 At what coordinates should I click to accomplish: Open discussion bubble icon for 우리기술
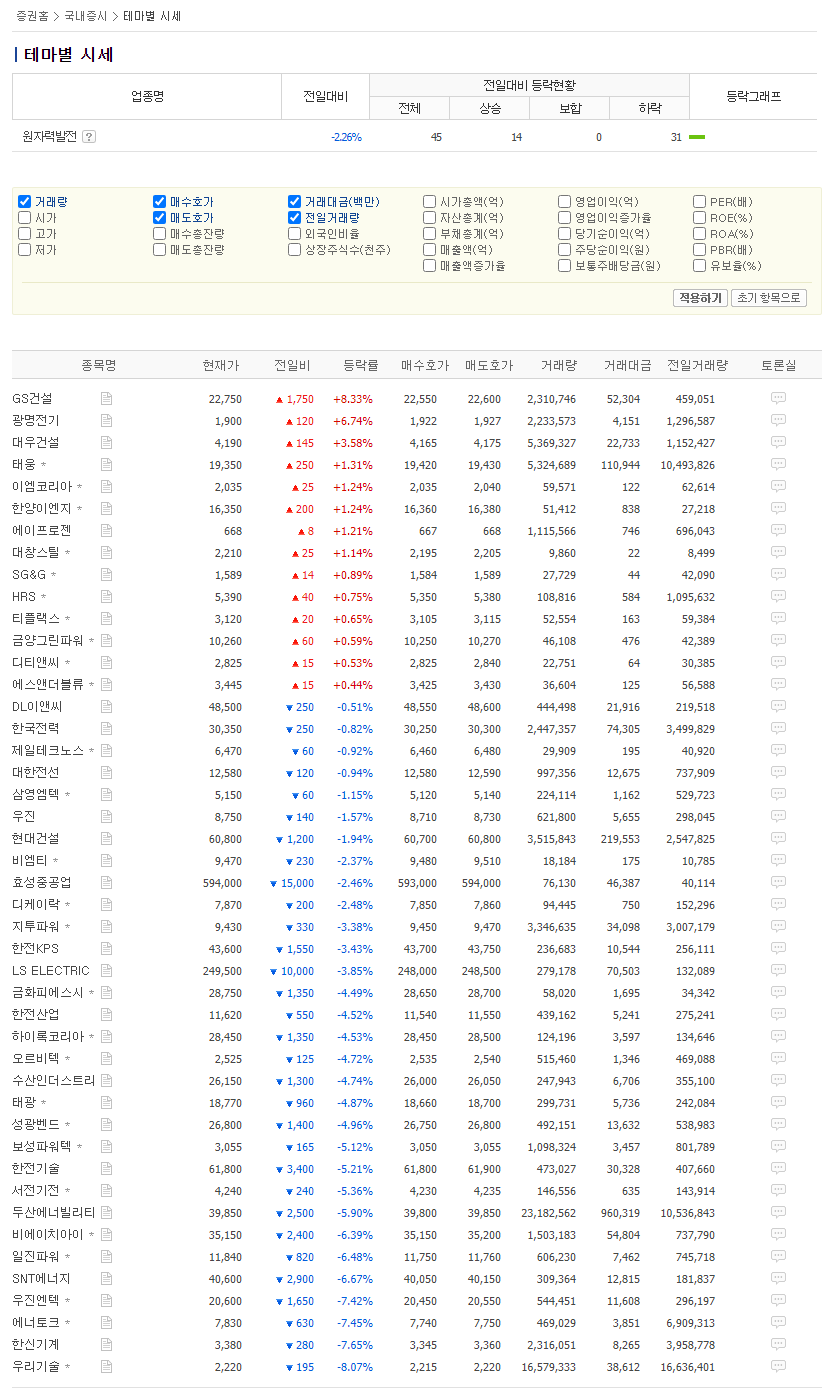778,1367
